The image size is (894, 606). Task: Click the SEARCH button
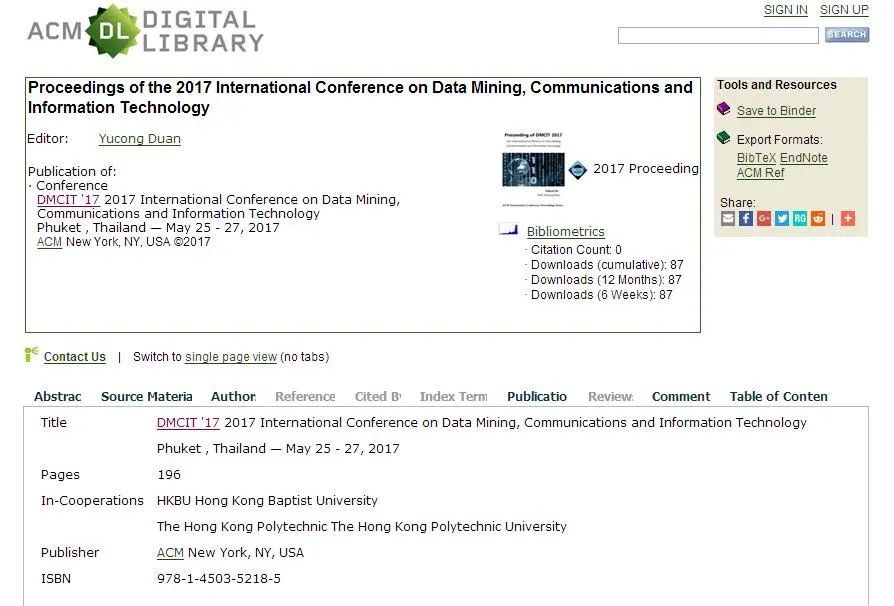click(x=847, y=35)
